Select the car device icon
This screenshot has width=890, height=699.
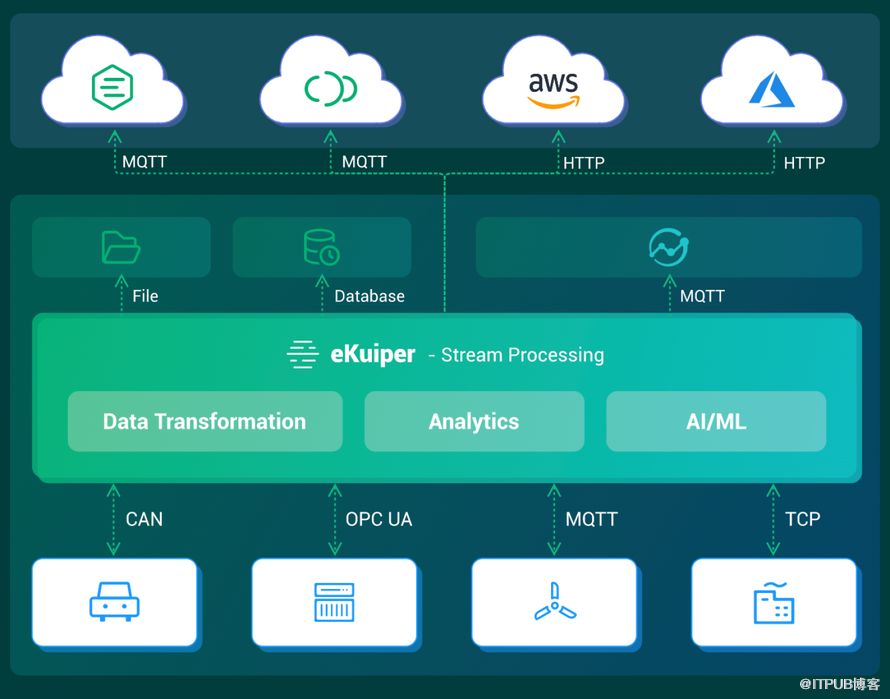(x=114, y=601)
